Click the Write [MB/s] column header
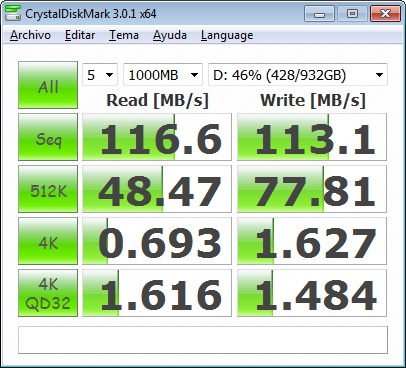Viewport: 406px width, 368px height. (313, 100)
